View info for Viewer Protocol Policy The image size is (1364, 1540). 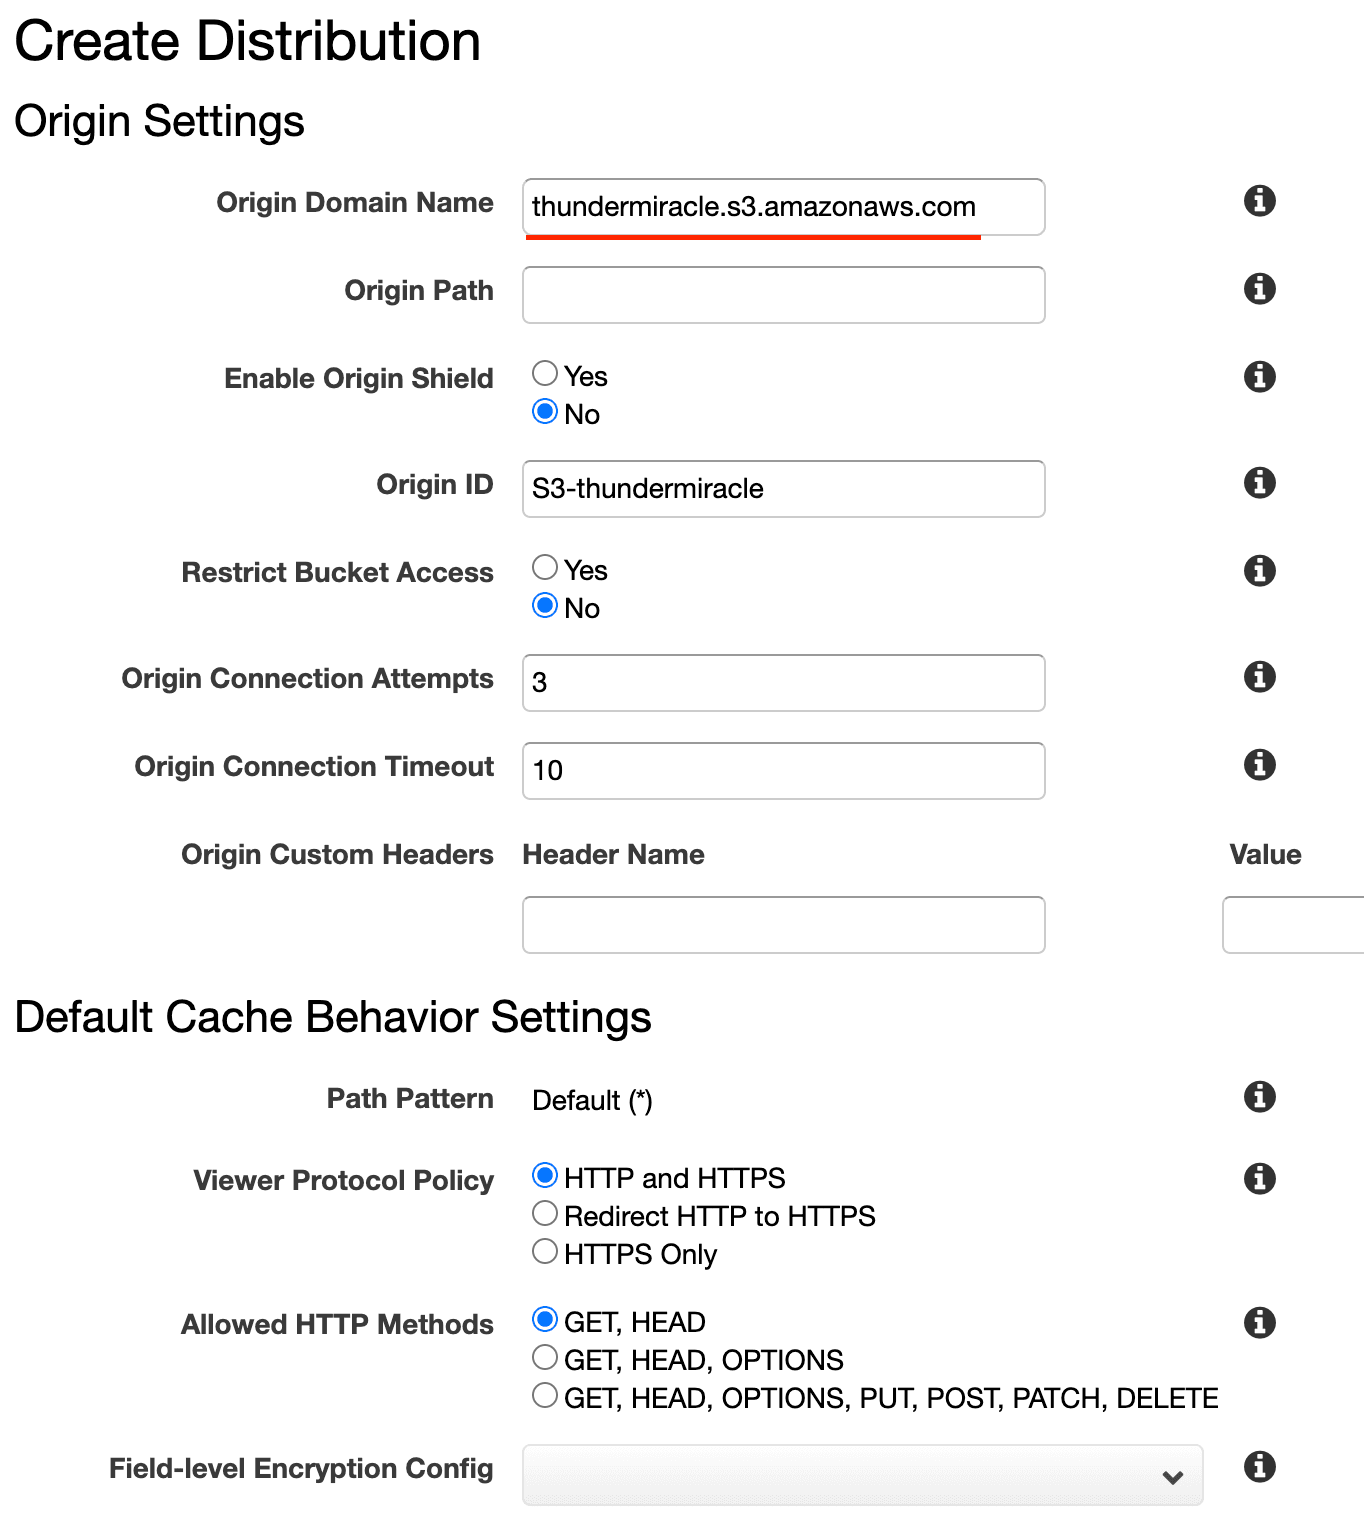click(1259, 1179)
